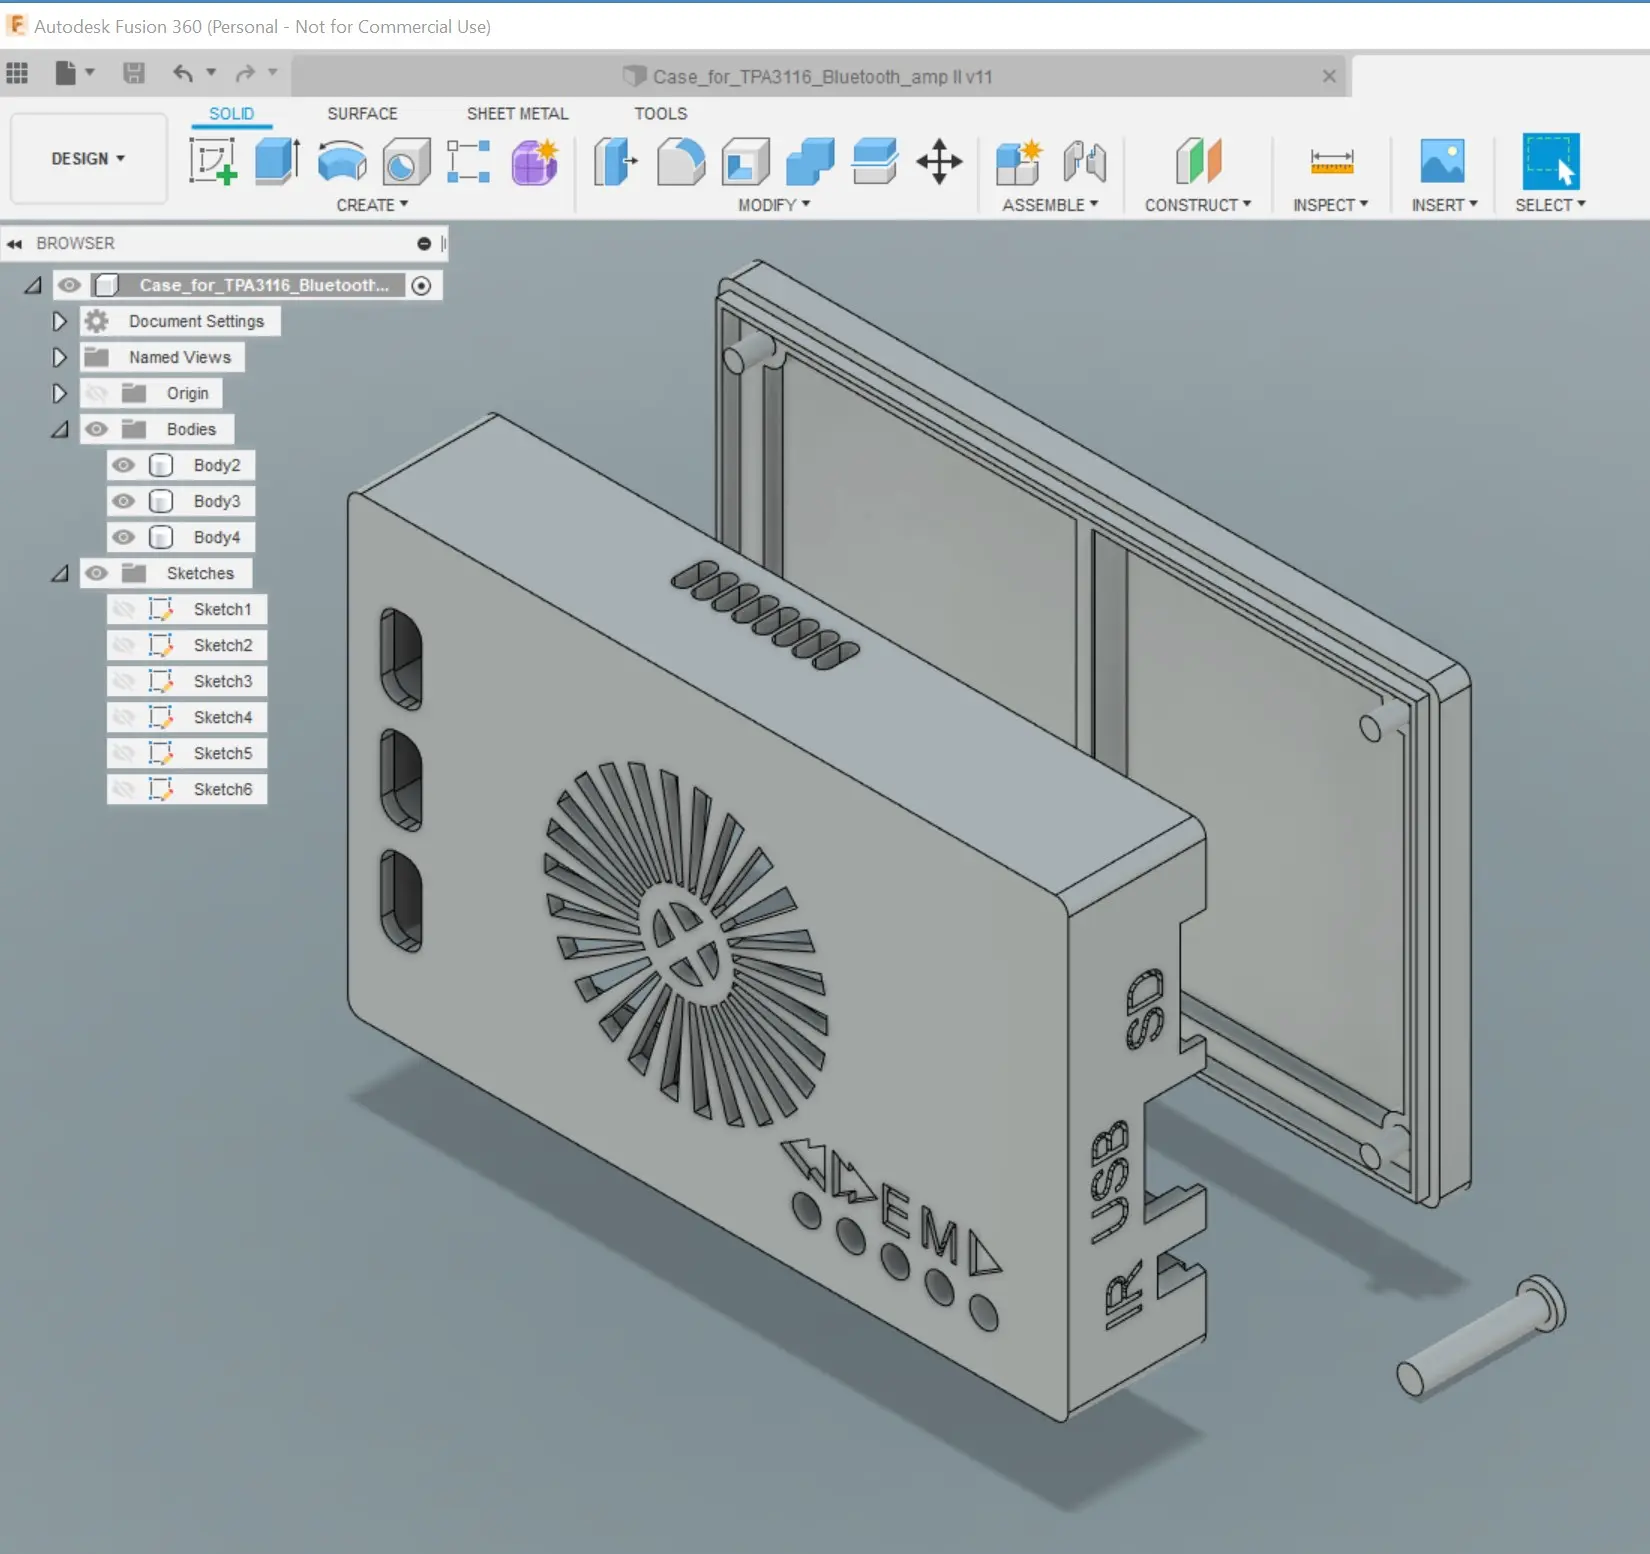Select the Offset Face tool
The height and width of the screenshot is (1554, 1650).
875,161
